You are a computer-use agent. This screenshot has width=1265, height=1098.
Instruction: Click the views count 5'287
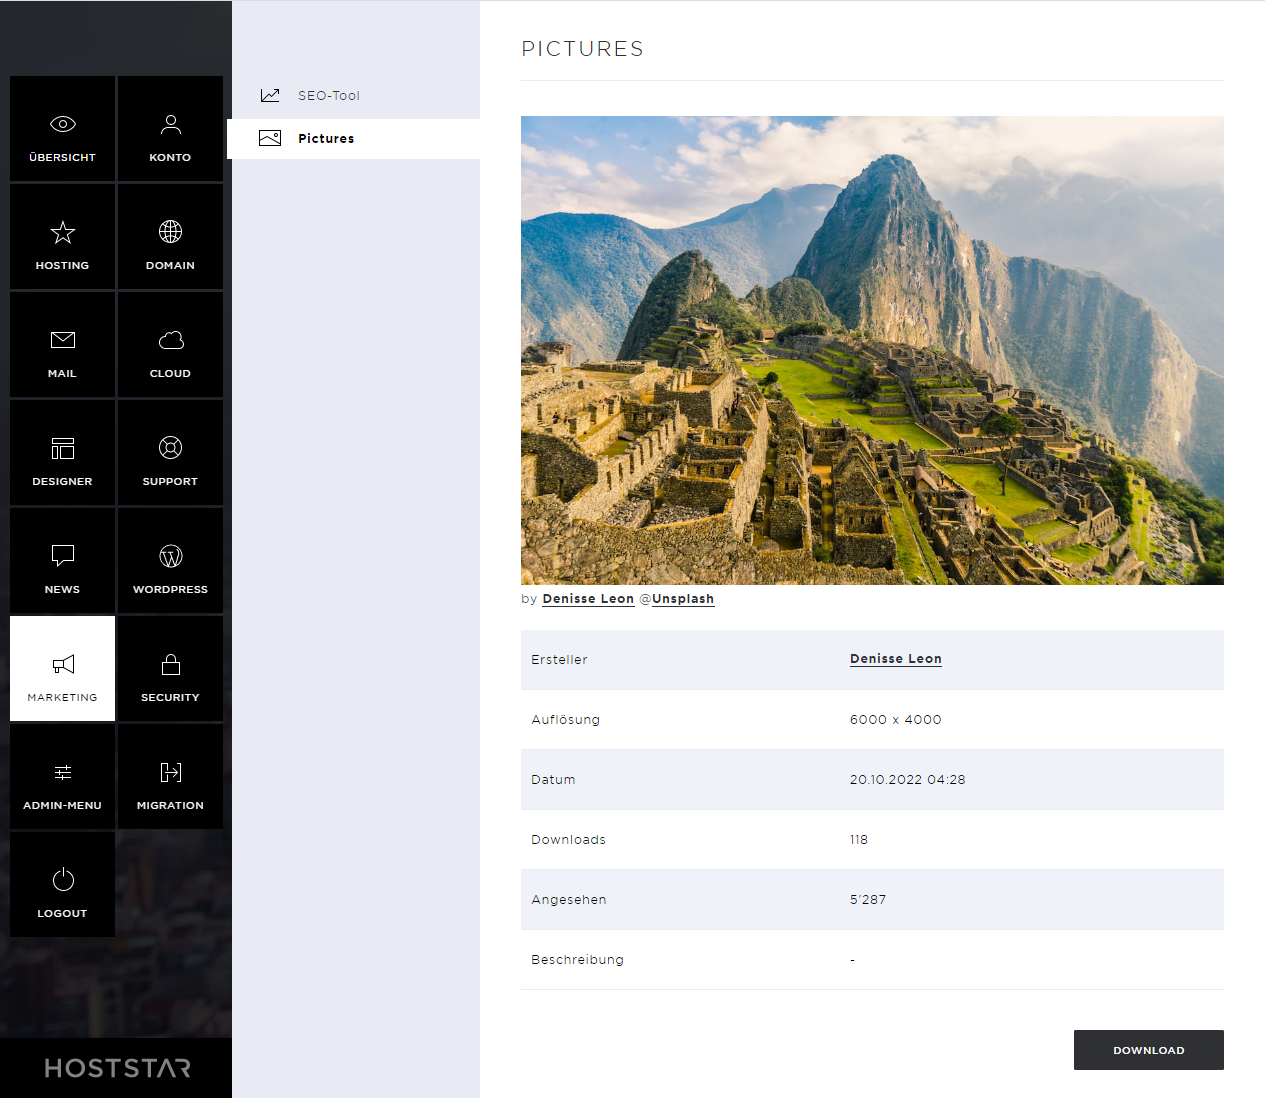click(x=868, y=900)
